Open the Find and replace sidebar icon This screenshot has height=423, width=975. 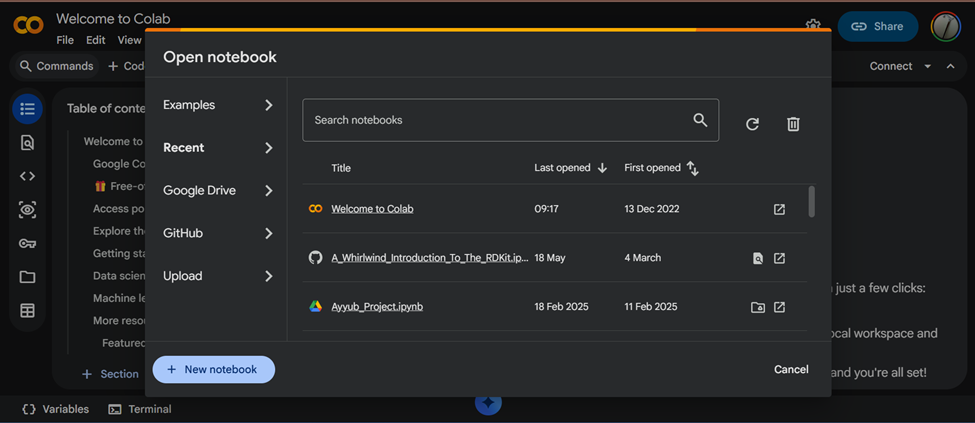(27, 143)
